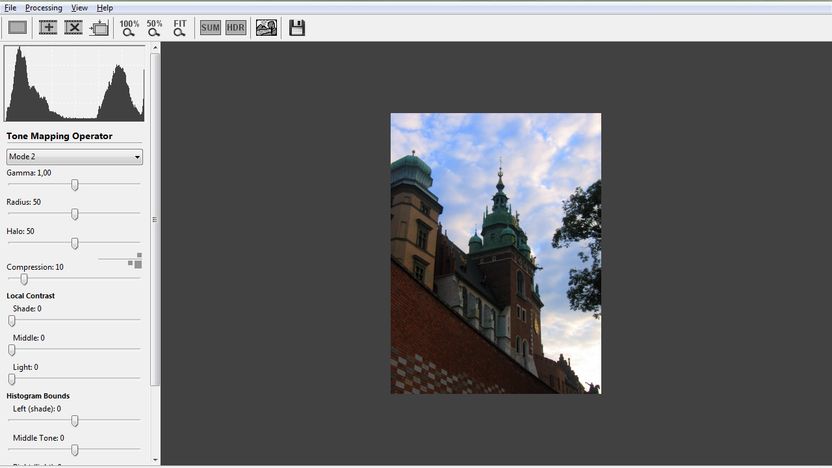The width and height of the screenshot is (832, 468).
Task: Click the Radius slider handle
Action: click(x=75, y=214)
